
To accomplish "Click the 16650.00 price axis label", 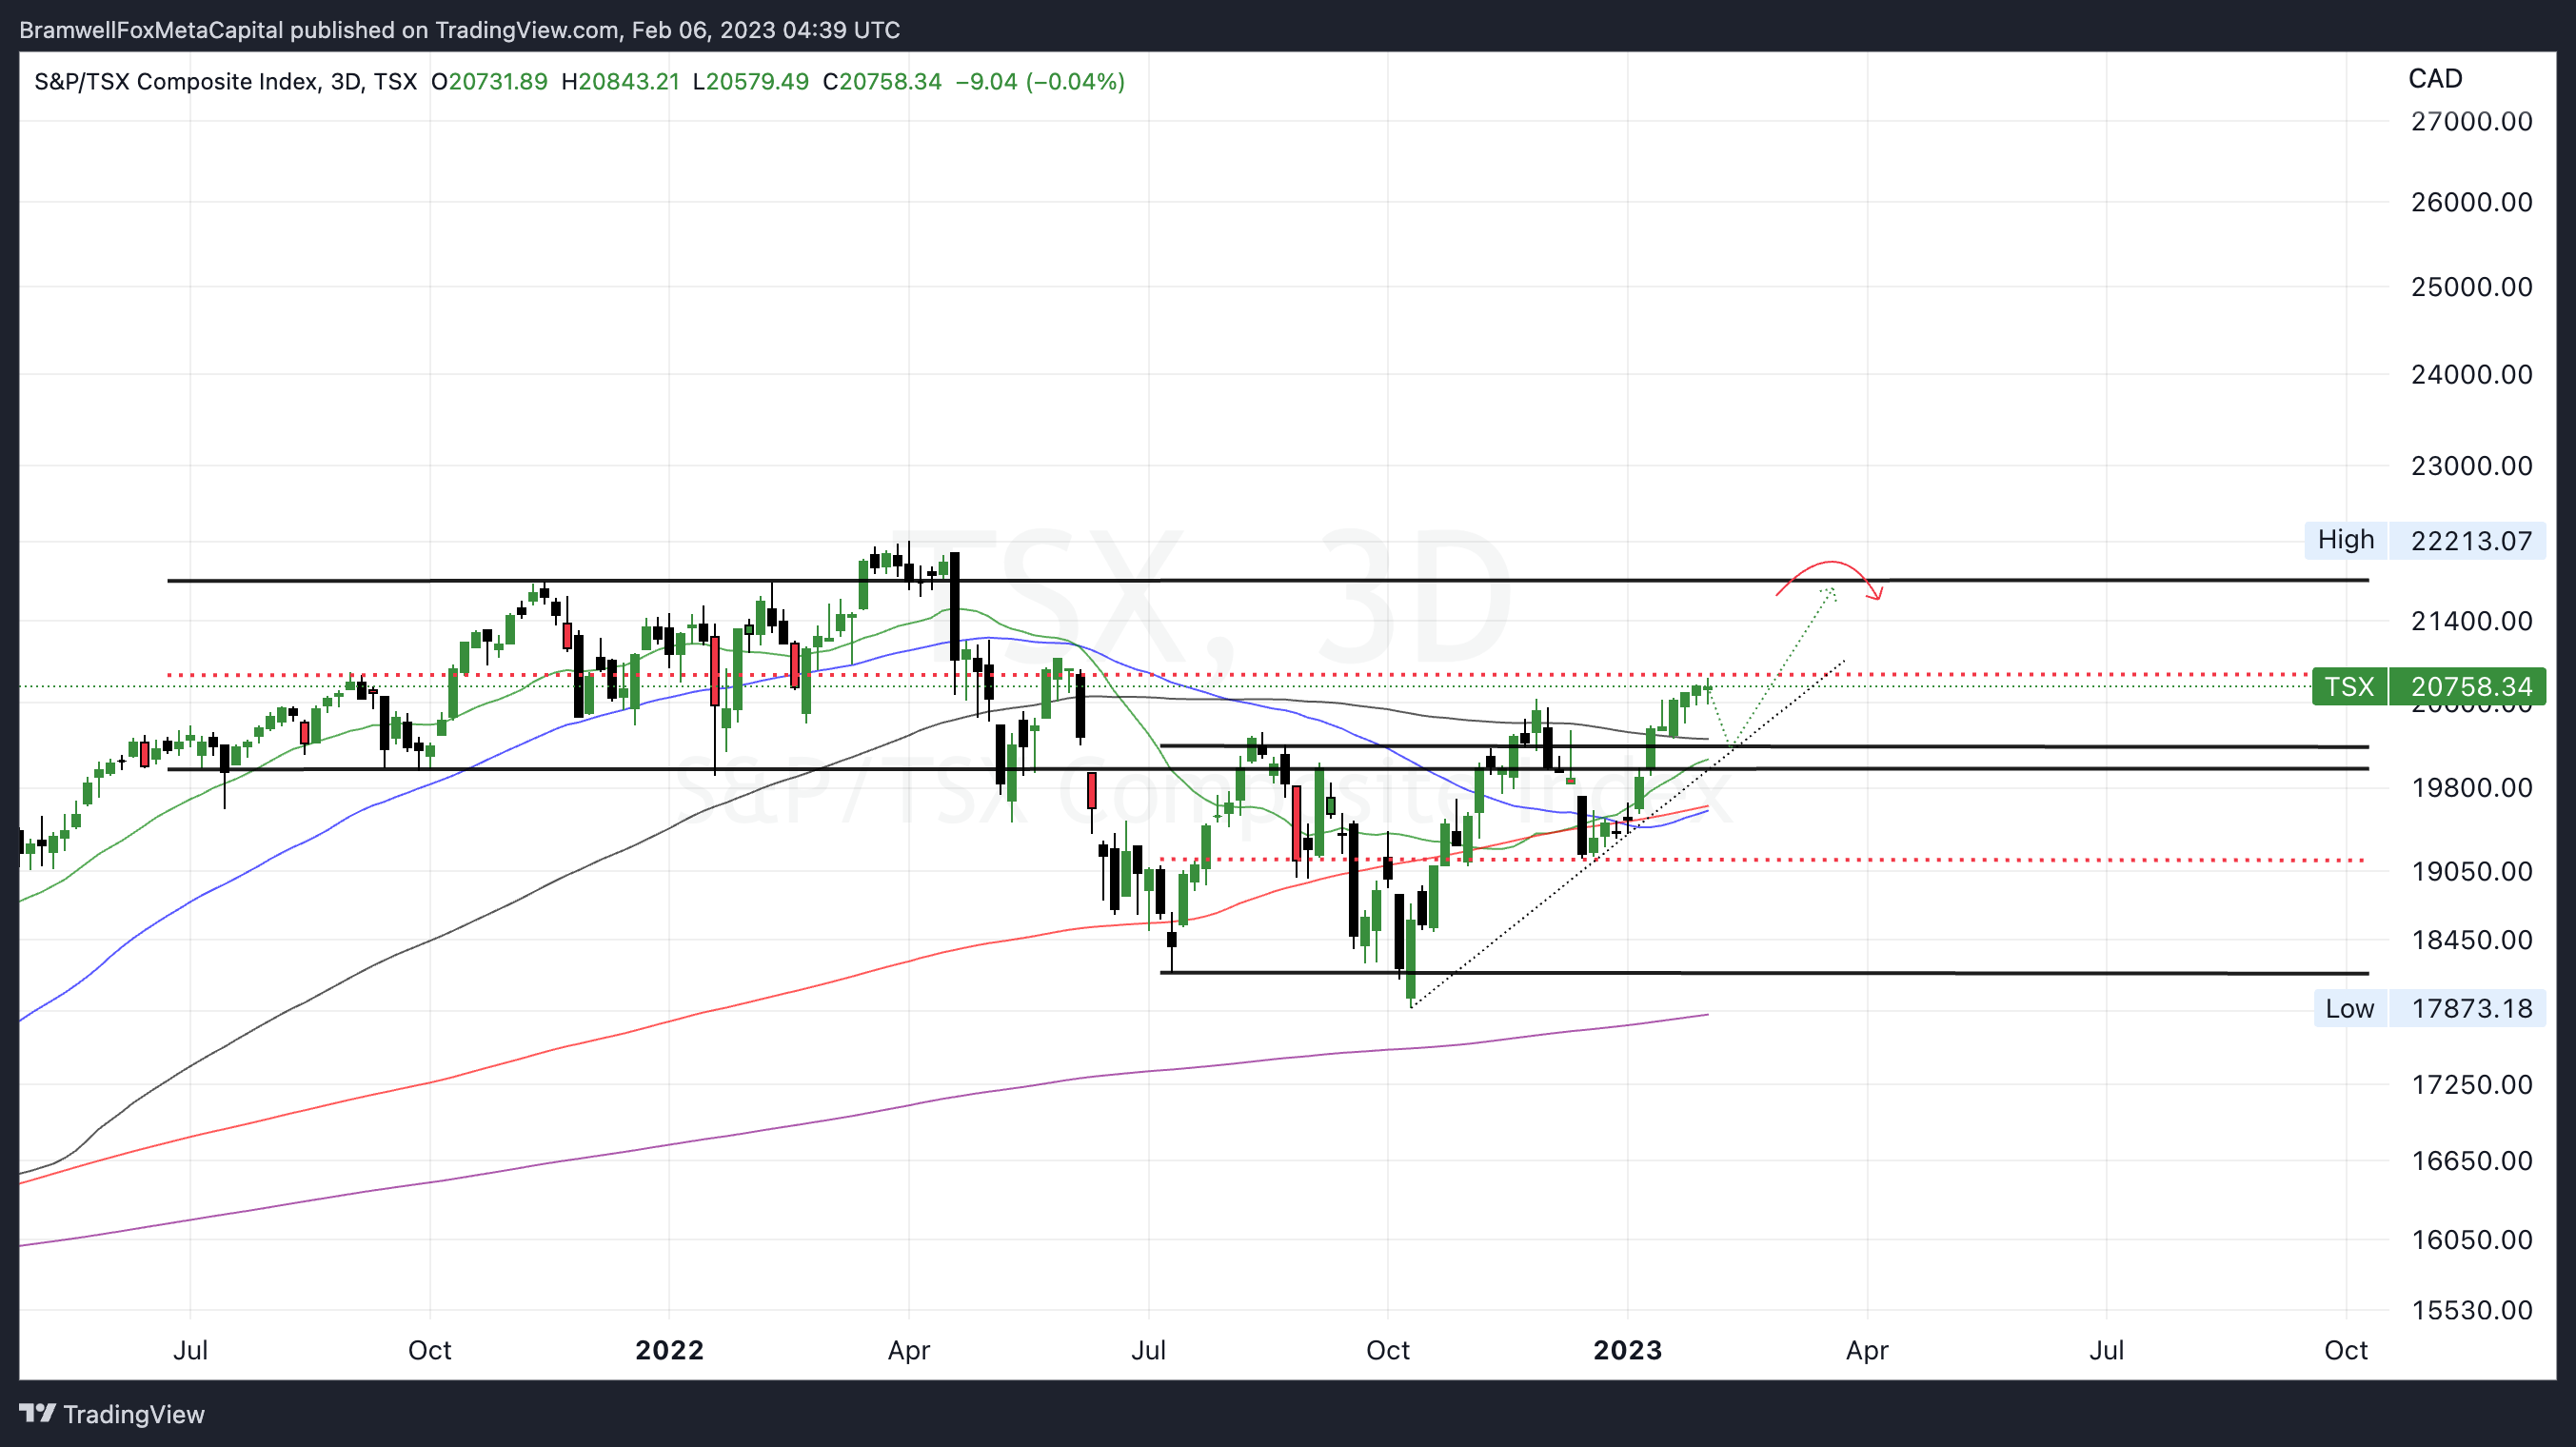I will click(x=2471, y=1161).
